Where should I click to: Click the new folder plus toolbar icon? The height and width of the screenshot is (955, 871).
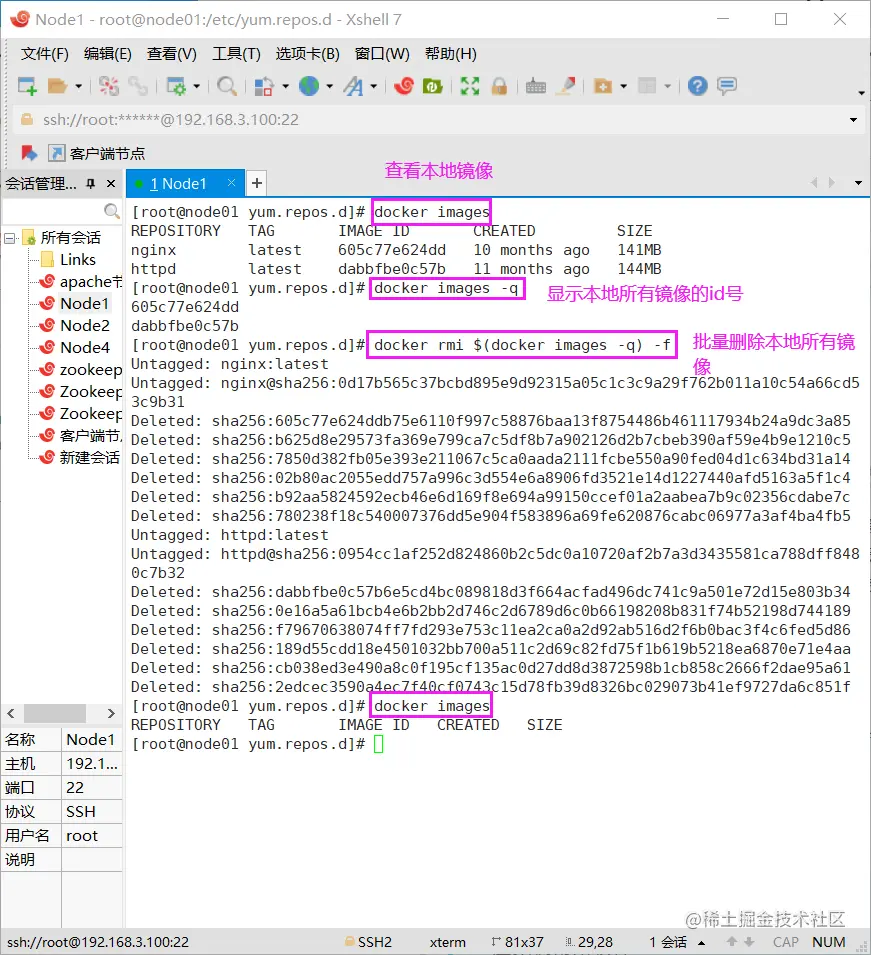point(603,86)
